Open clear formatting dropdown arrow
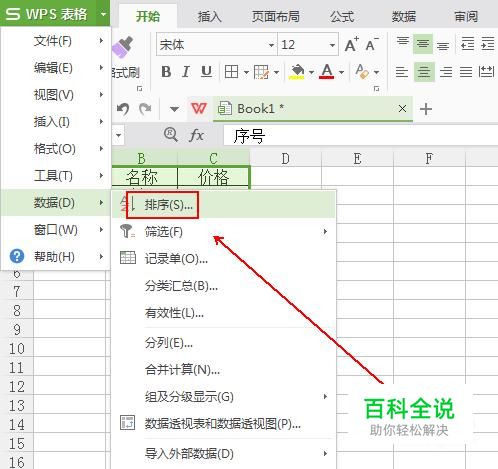Viewport: 498px width, 469px height. coord(376,72)
